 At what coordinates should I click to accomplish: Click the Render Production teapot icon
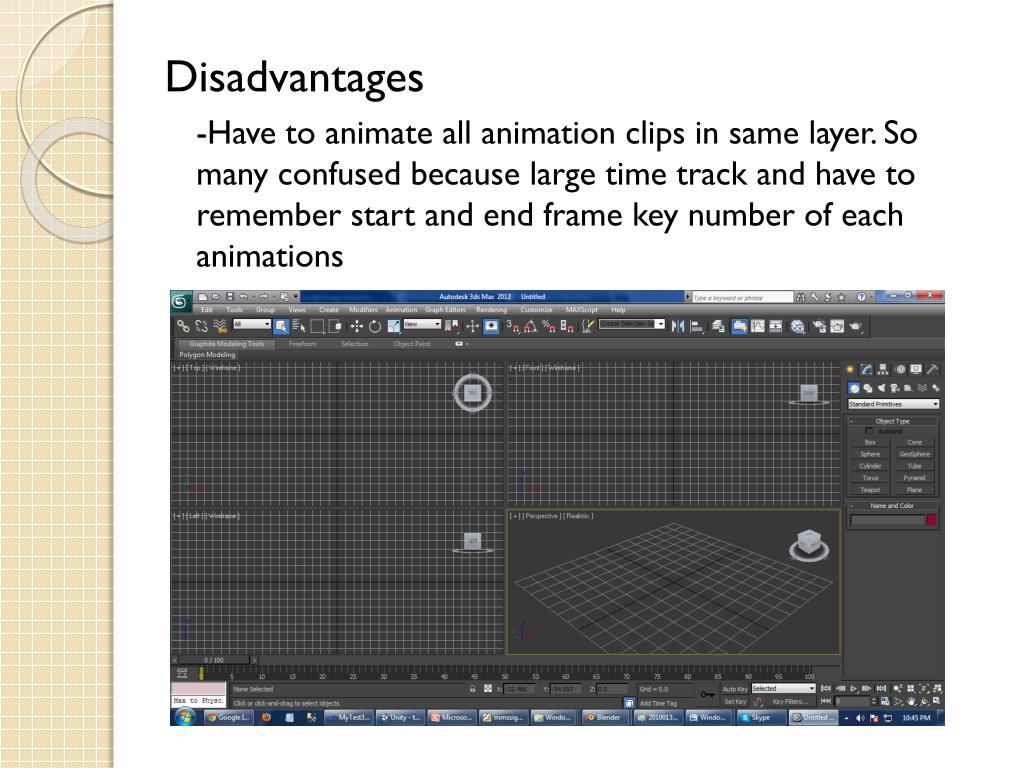click(x=856, y=325)
